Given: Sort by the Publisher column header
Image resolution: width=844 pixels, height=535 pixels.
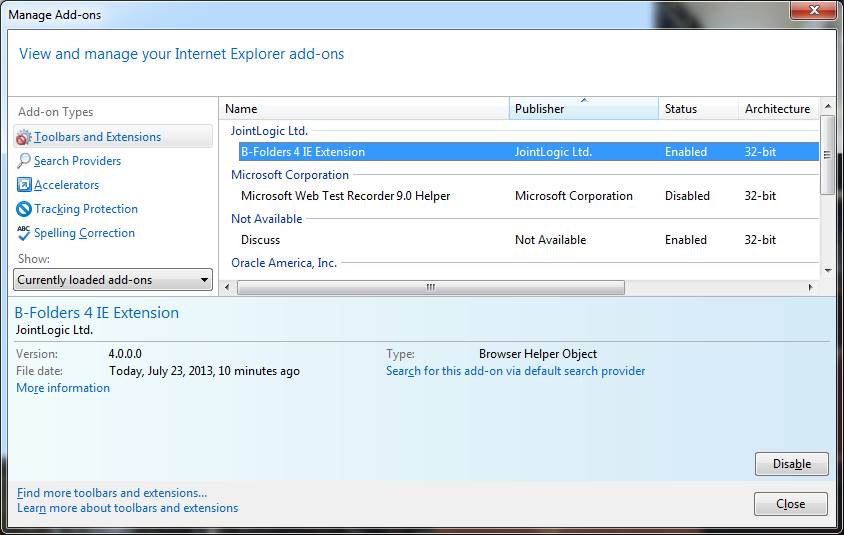Looking at the screenshot, I should click(x=583, y=109).
